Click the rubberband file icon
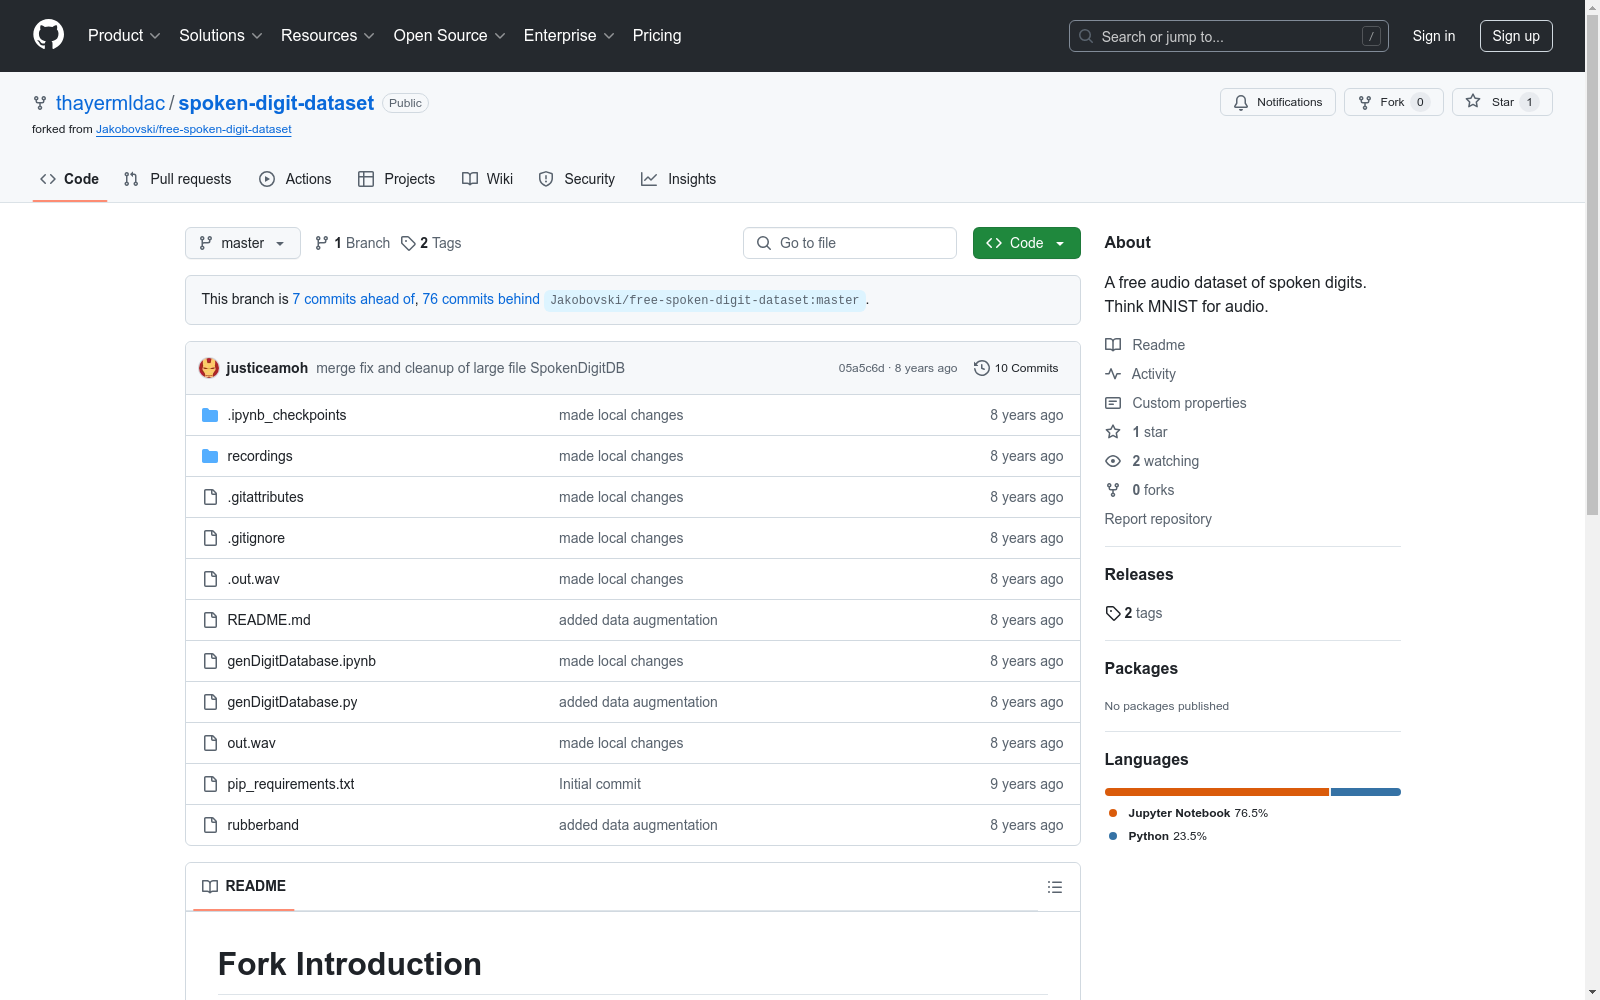Image resolution: width=1600 pixels, height=1000 pixels. coord(210,825)
